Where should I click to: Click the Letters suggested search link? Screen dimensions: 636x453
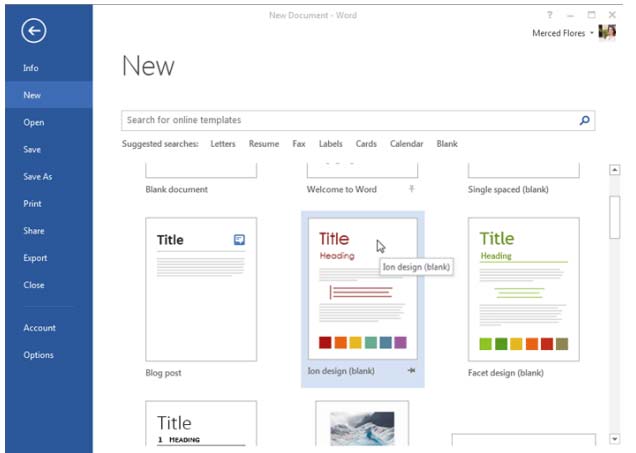tap(224, 144)
